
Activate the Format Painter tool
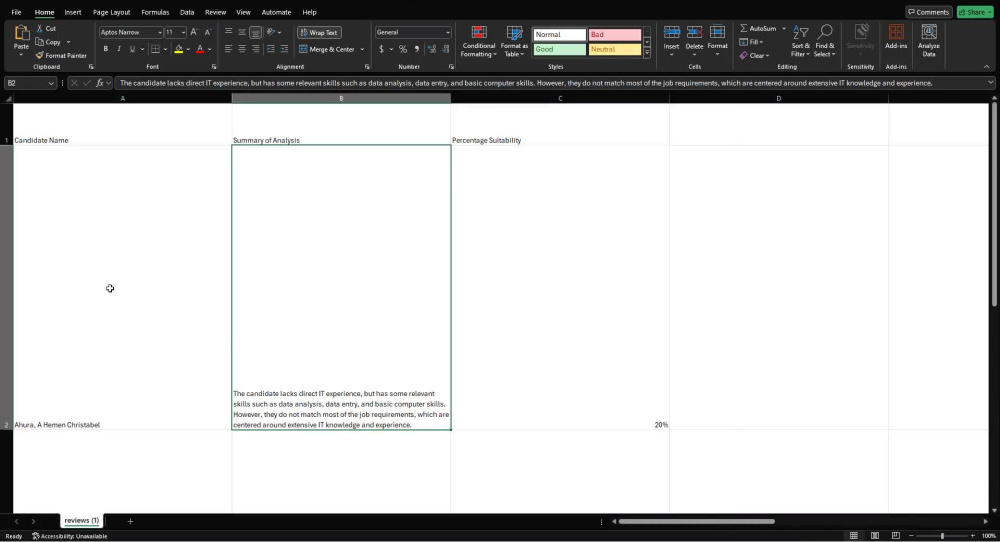[x=61, y=55]
